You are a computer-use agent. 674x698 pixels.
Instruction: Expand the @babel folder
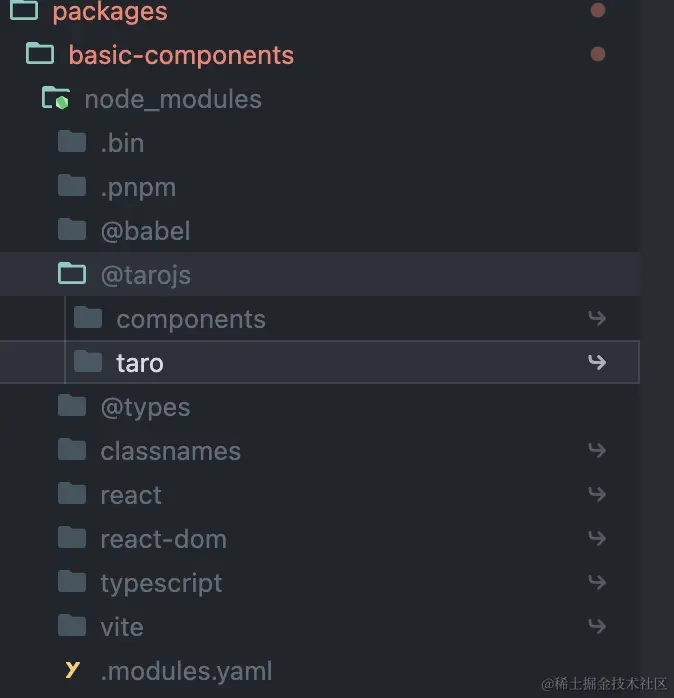coord(145,231)
